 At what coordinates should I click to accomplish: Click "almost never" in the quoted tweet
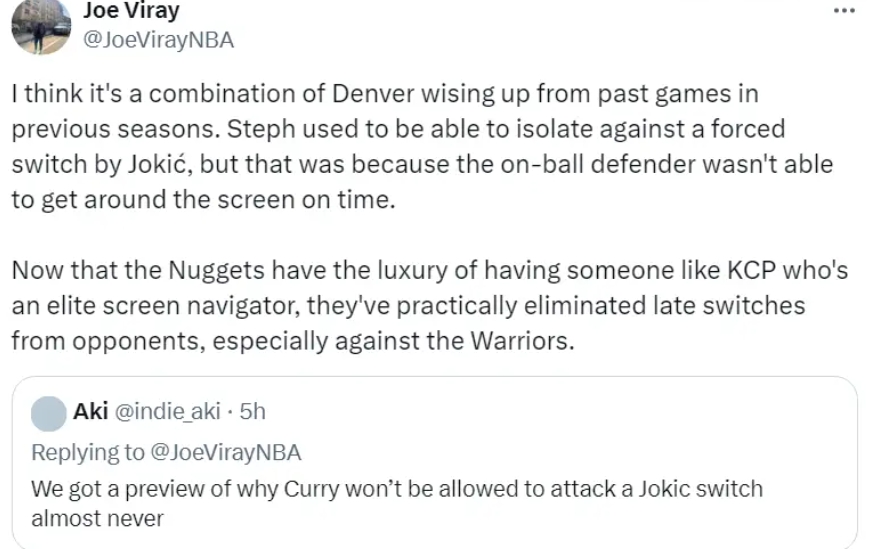click(97, 519)
